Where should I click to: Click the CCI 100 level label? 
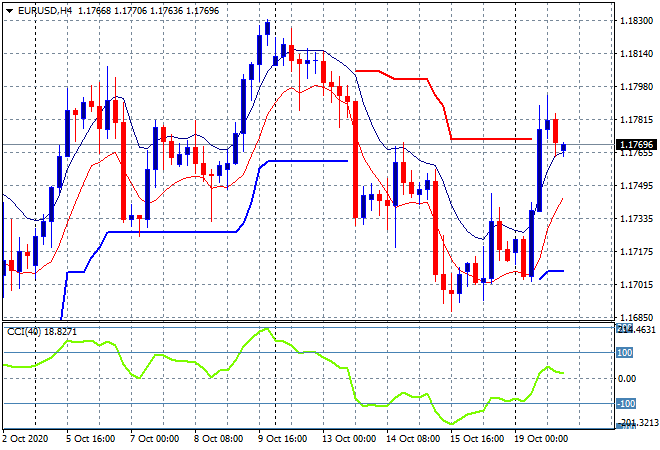(625, 353)
